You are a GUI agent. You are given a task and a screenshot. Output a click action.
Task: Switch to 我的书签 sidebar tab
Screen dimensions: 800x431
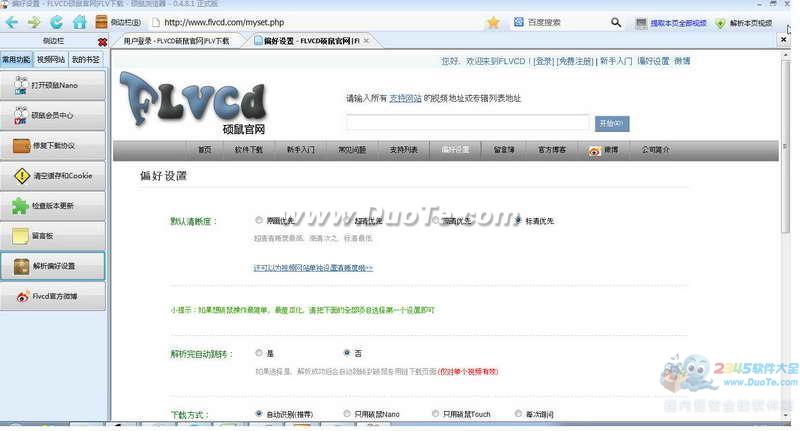point(85,60)
